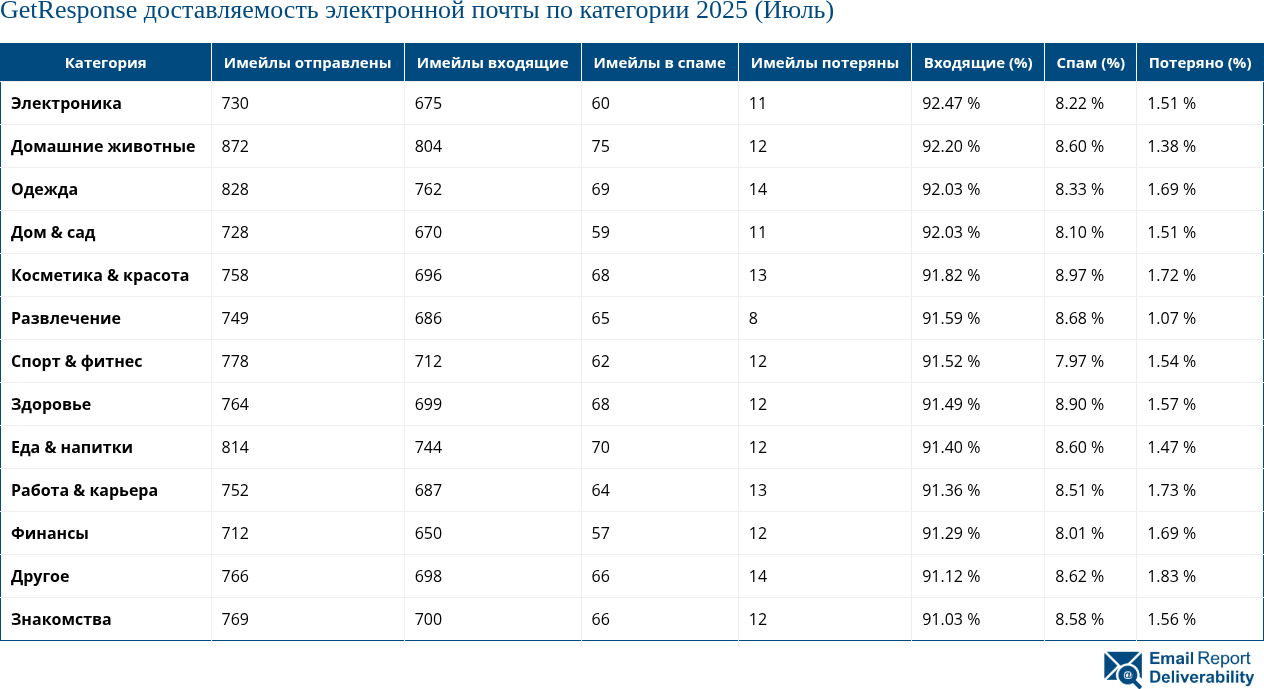Click lost count '13' in Косметика & красота row
The height and width of the screenshot is (689, 1264).
pyautogui.click(x=758, y=275)
